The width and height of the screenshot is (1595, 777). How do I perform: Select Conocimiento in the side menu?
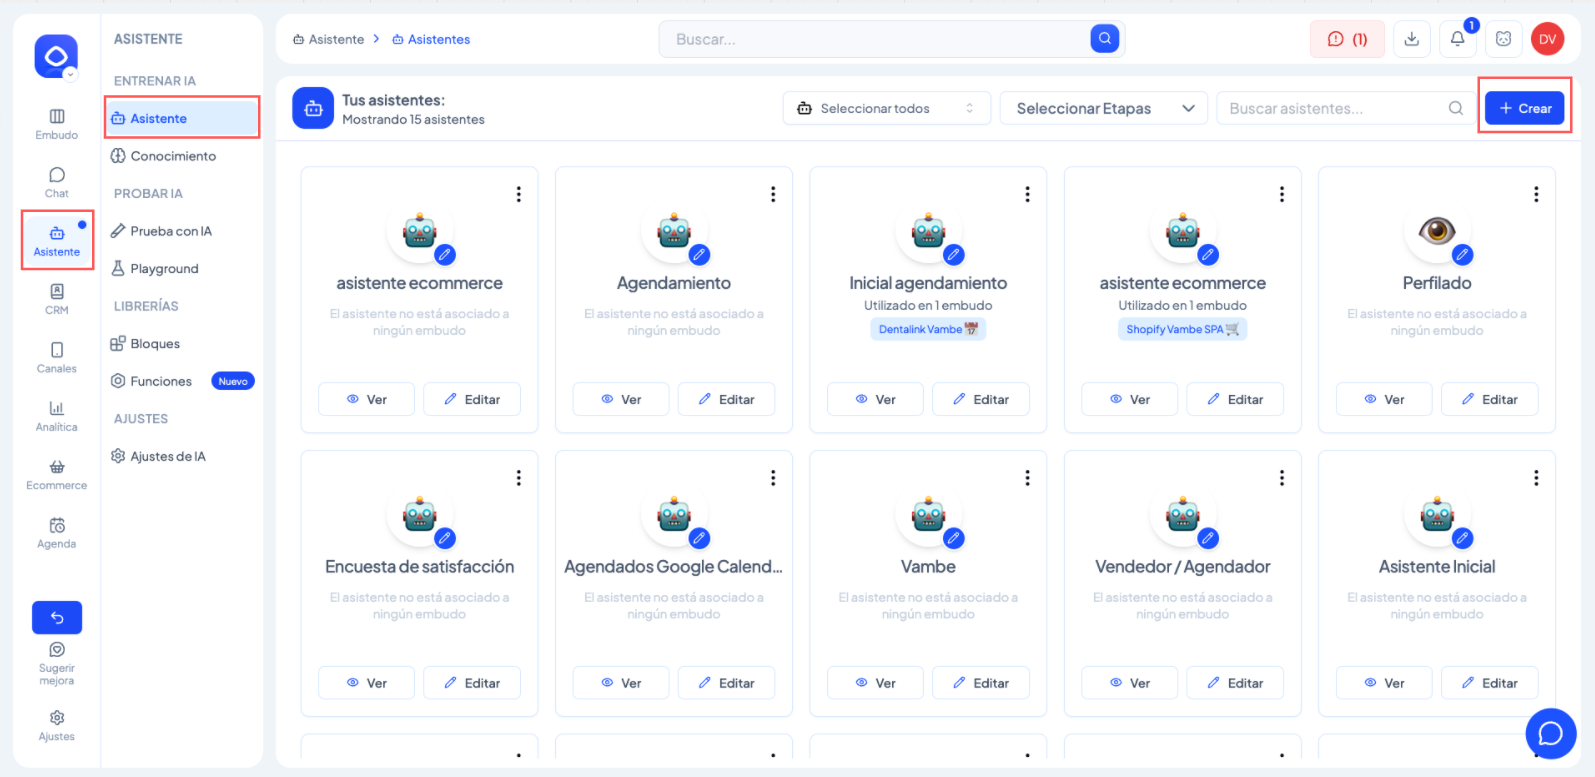173,156
